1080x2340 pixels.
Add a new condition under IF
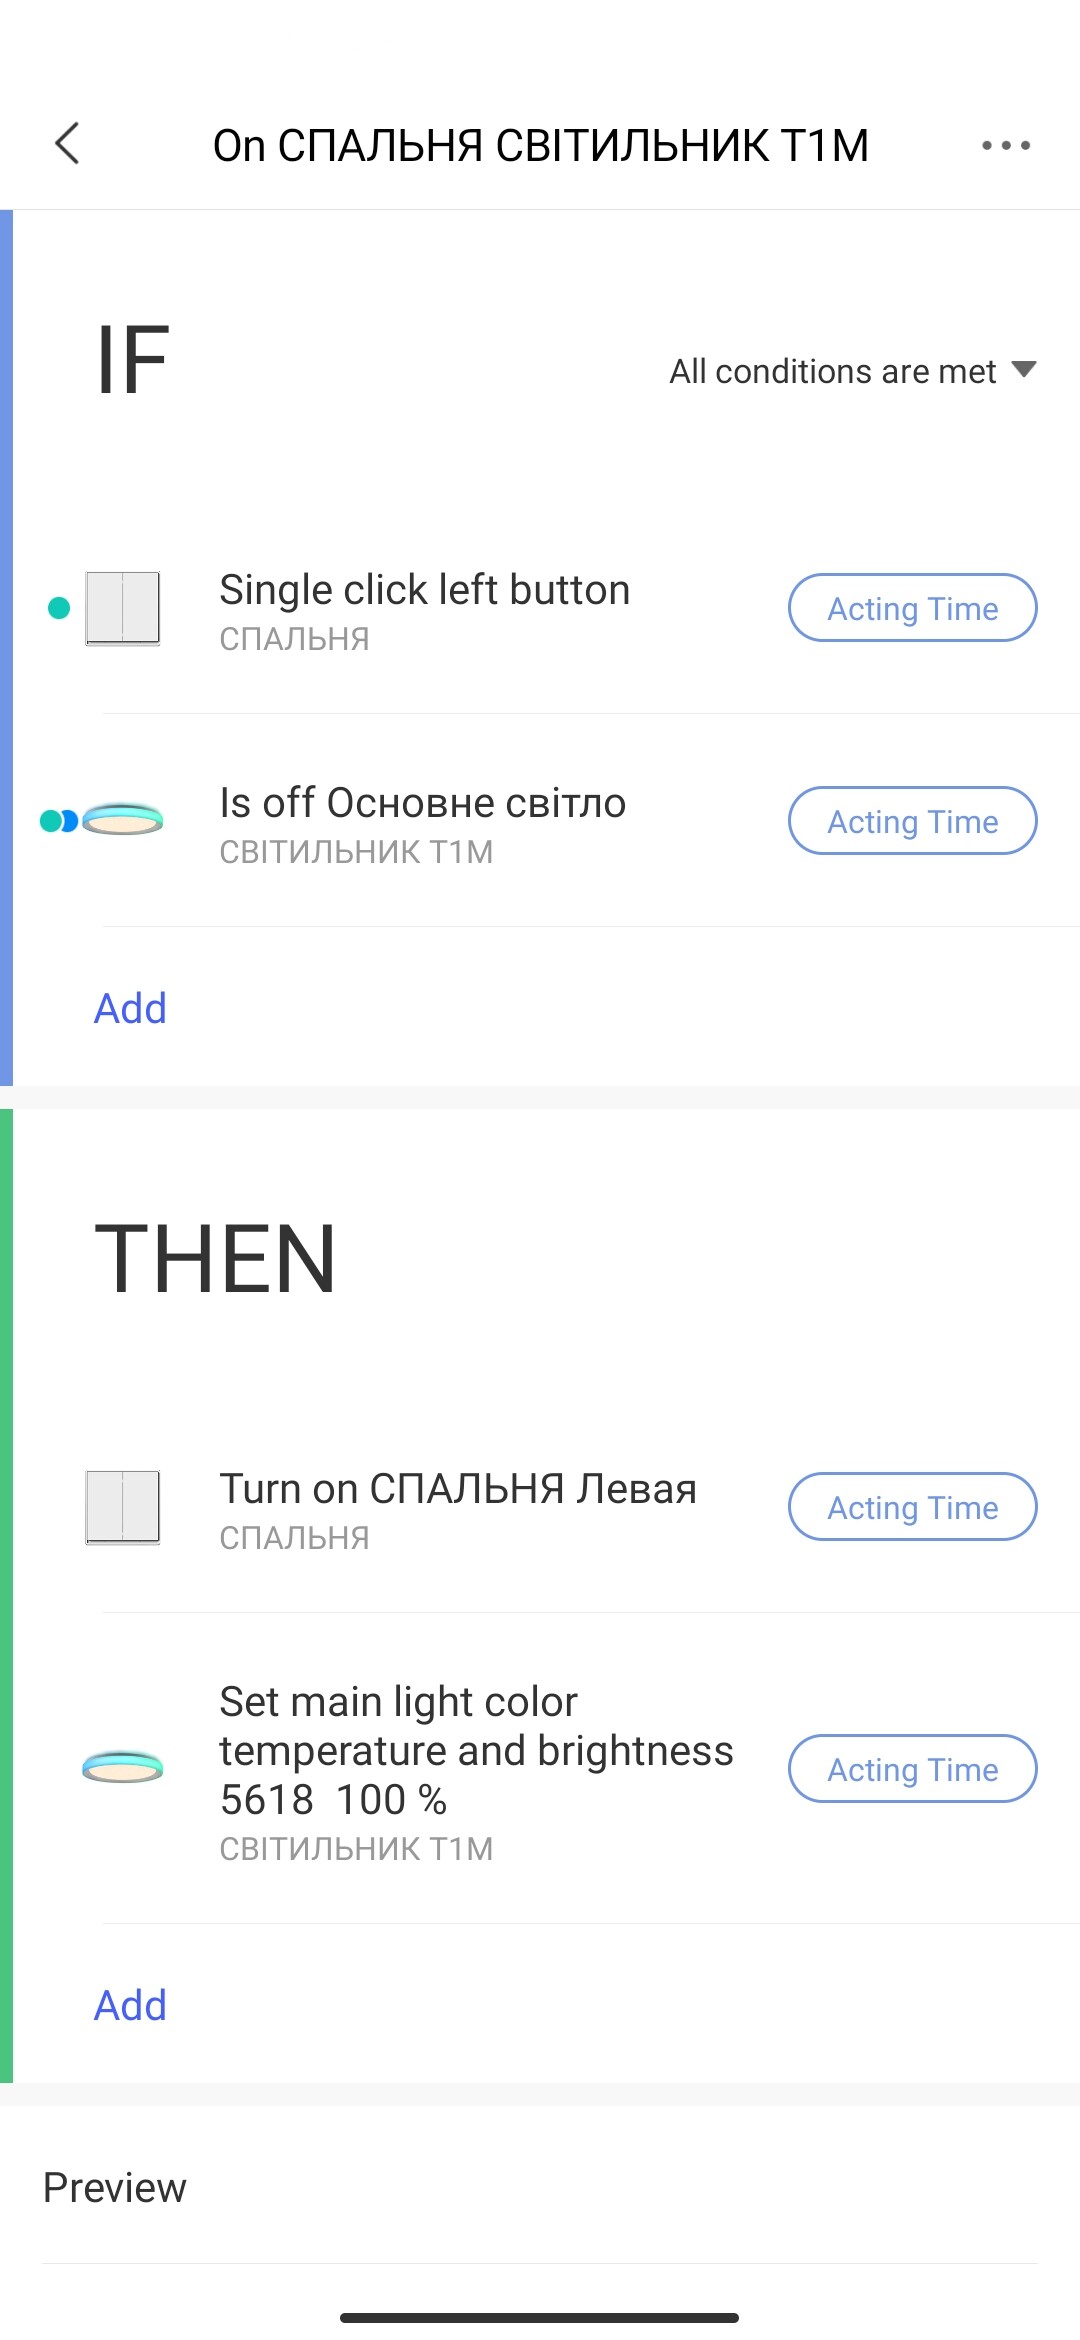coord(130,1008)
